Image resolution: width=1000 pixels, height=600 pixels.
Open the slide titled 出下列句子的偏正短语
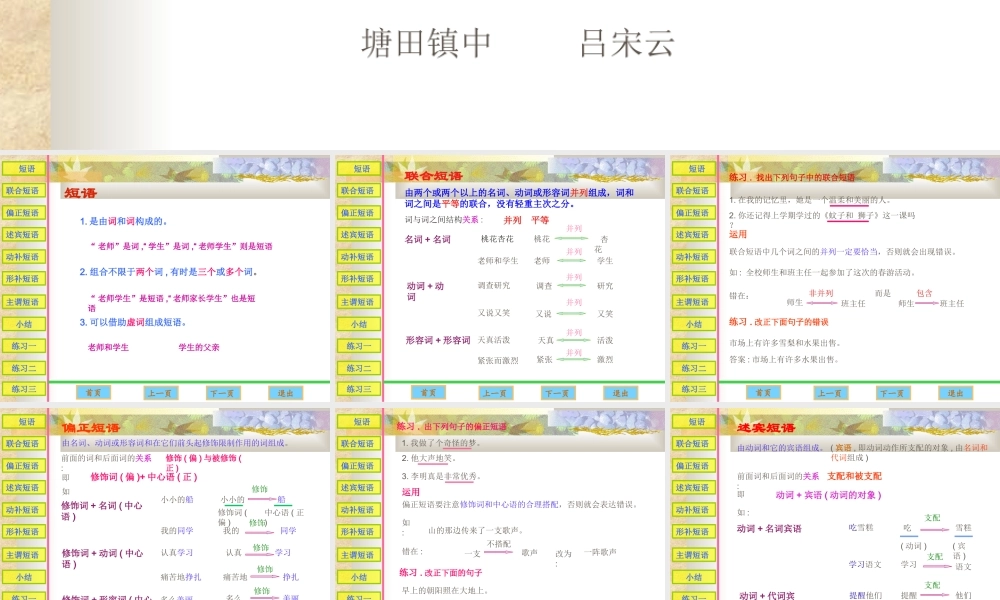coord(501,504)
